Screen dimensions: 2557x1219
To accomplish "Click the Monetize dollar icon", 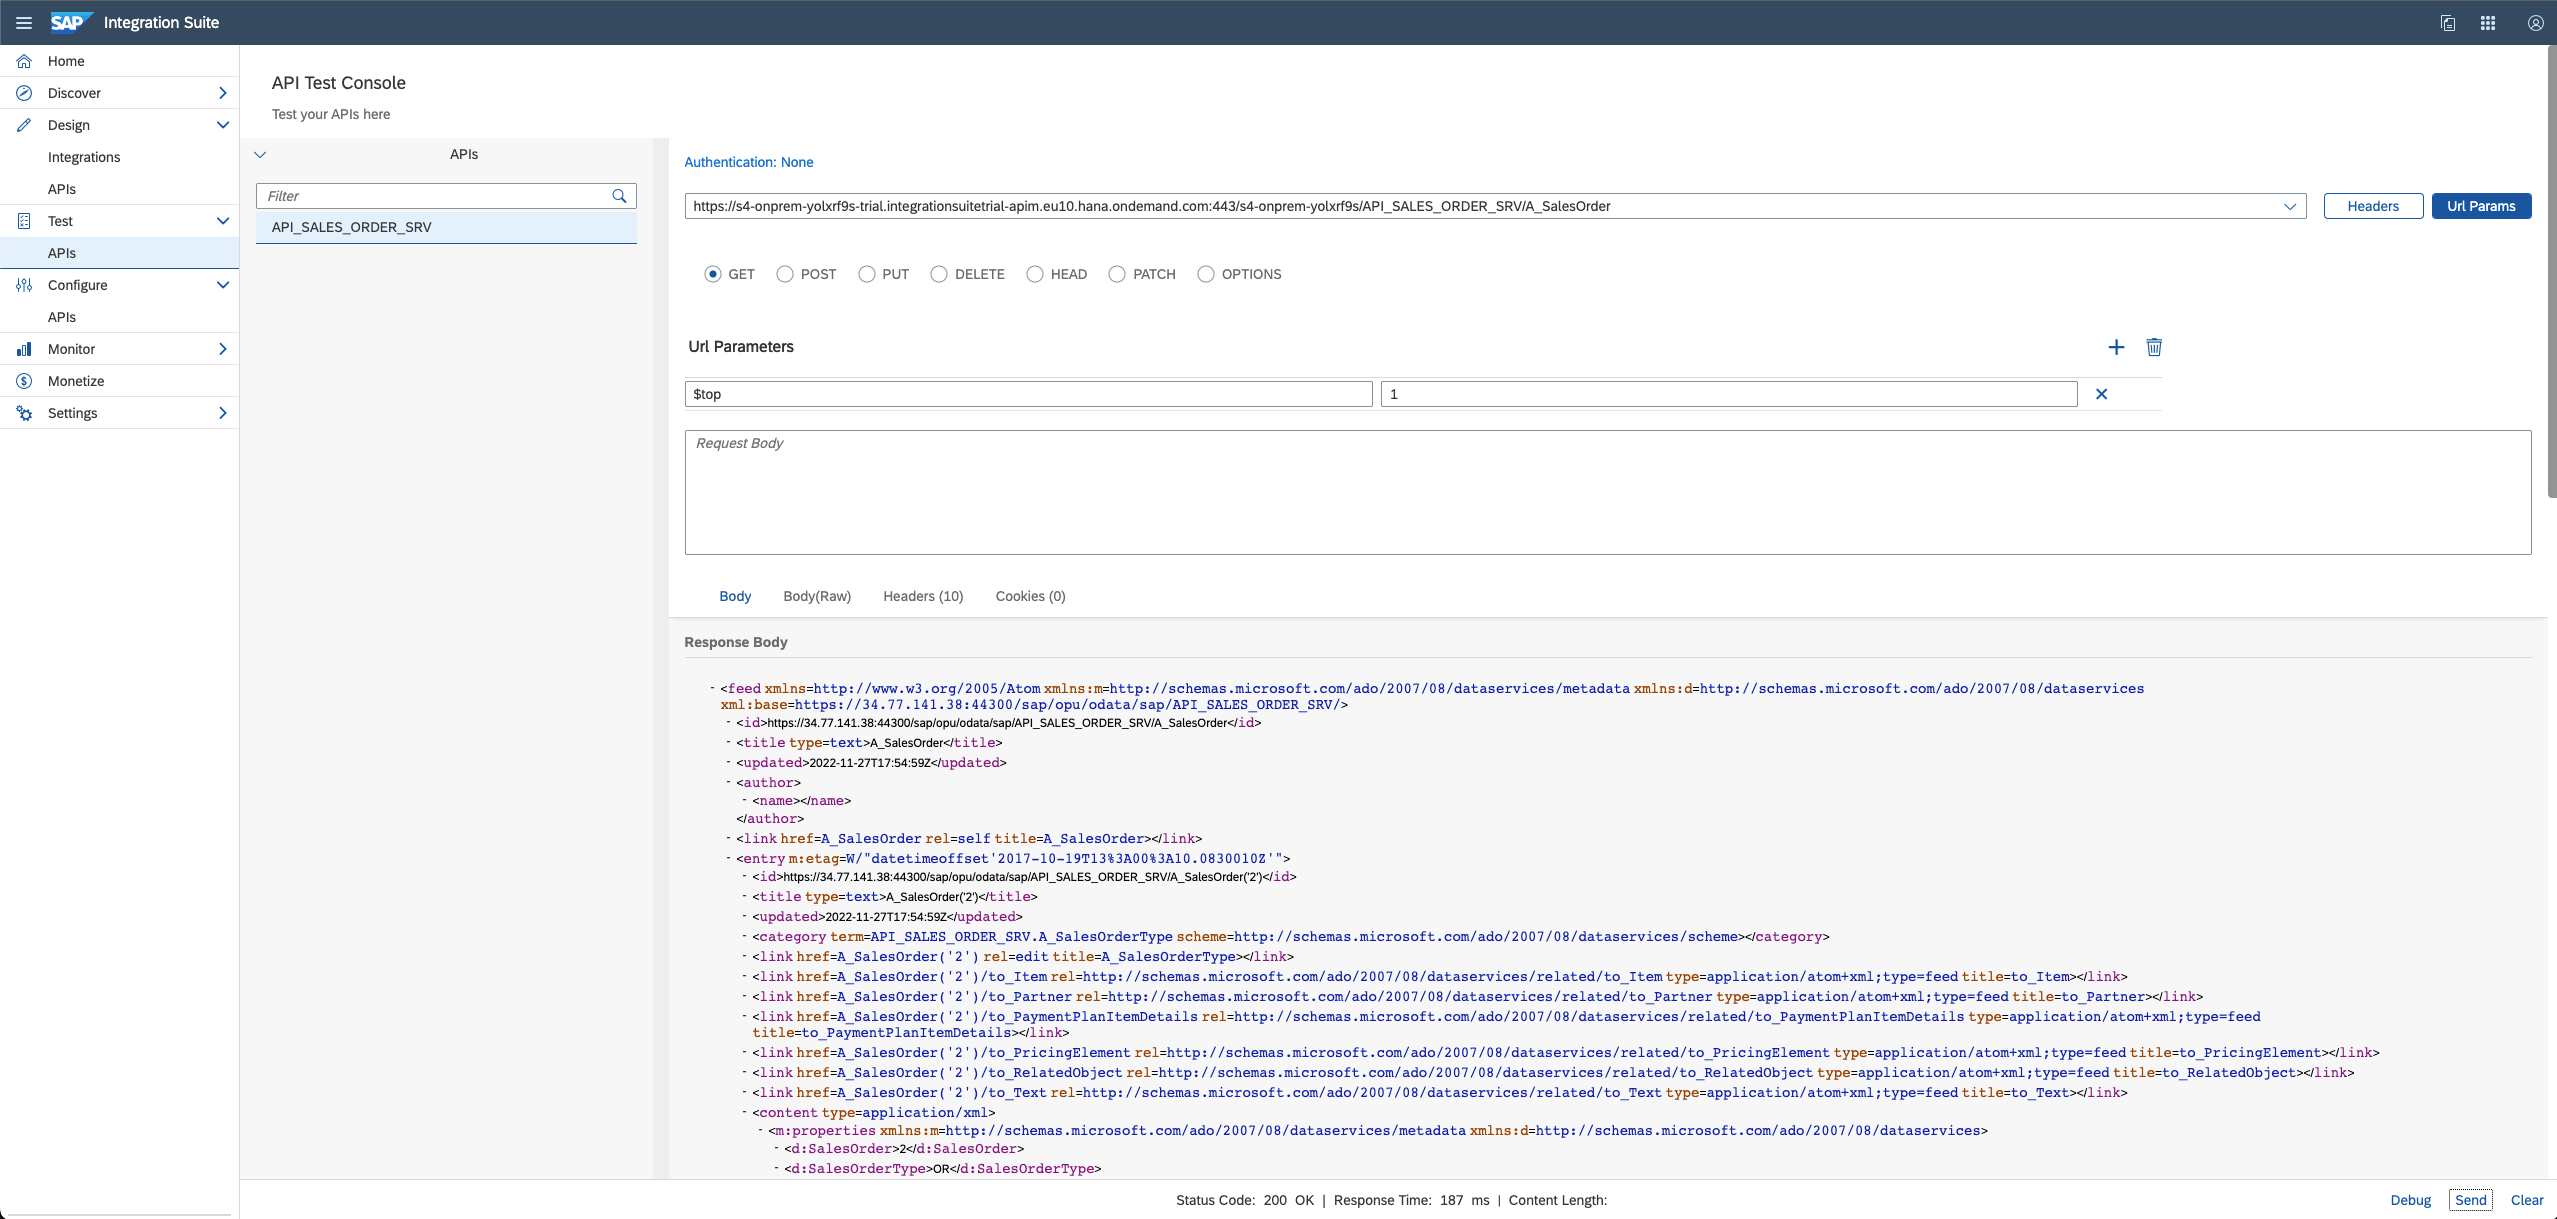I will click(x=24, y=381).
